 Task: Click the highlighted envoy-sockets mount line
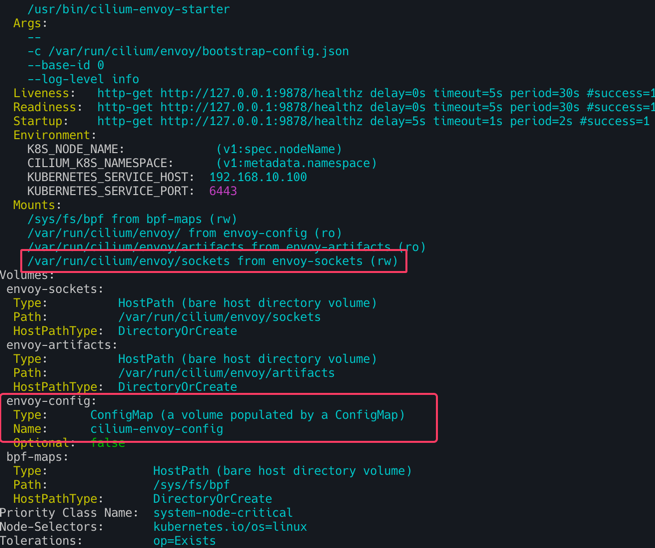coord(213,261)
